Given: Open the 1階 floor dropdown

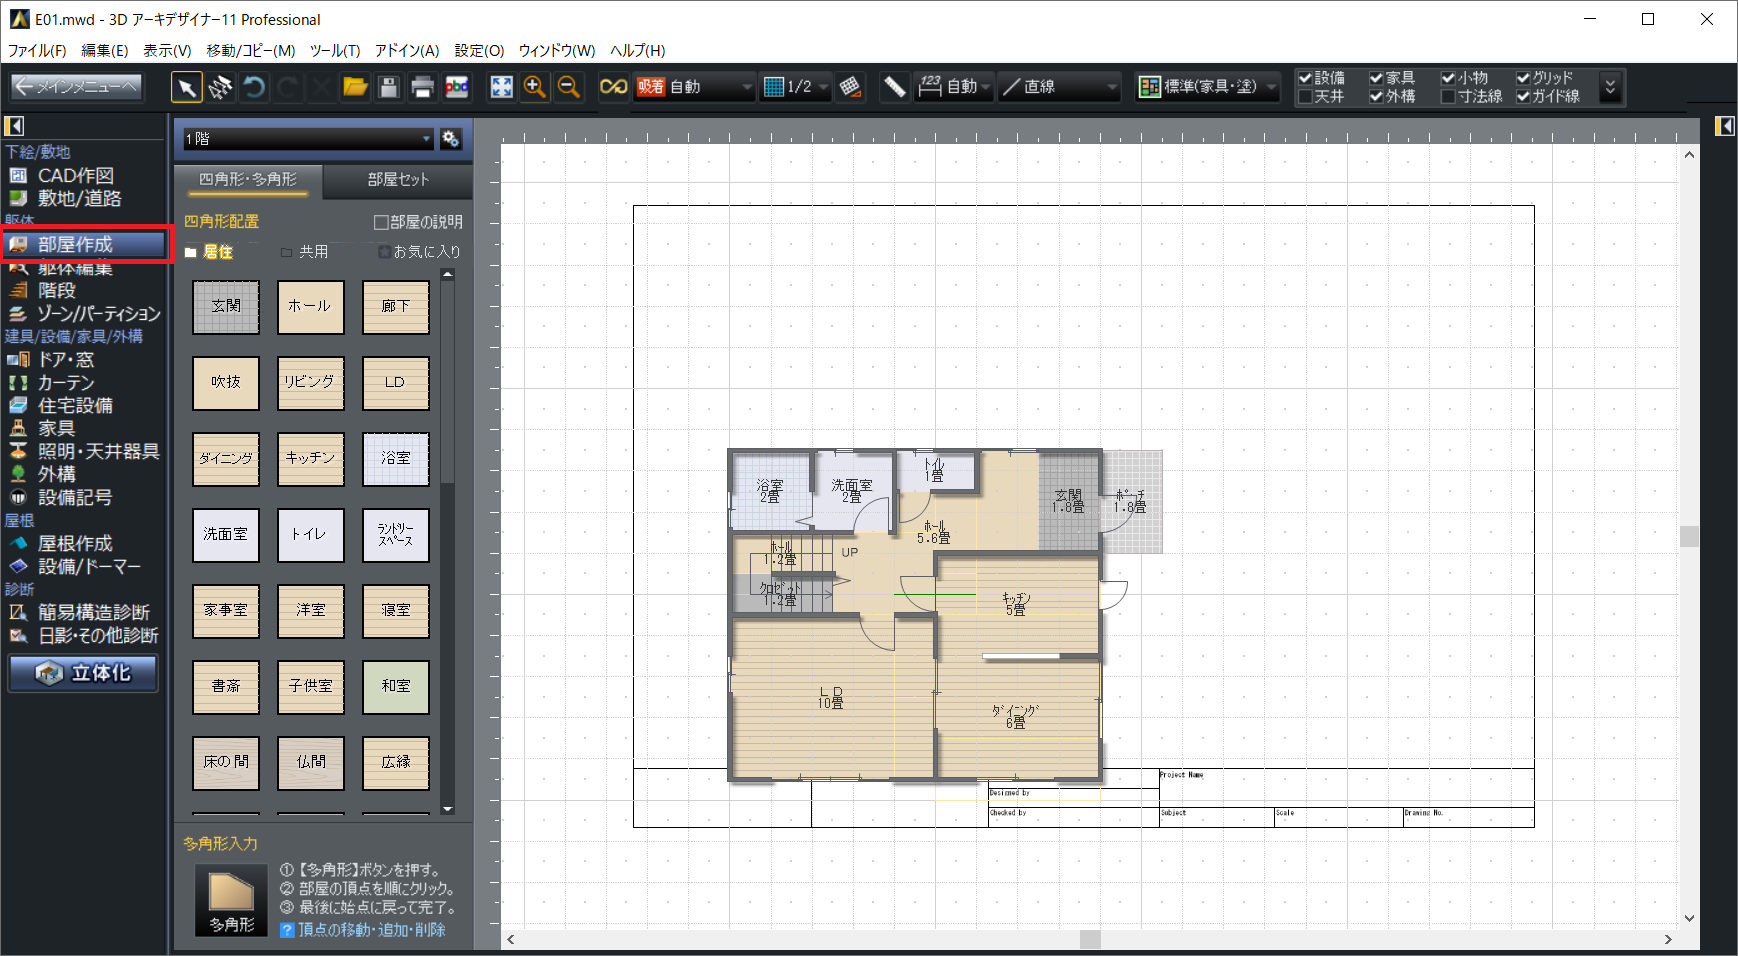Looking at the screenshot, I should point(307,139).
